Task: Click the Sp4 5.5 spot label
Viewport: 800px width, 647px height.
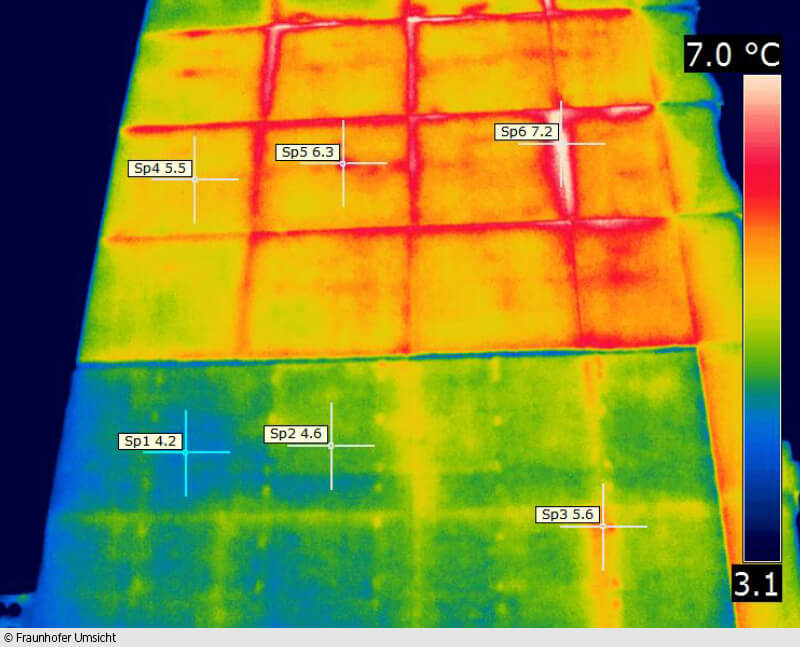Action: [x=160, y=168]
